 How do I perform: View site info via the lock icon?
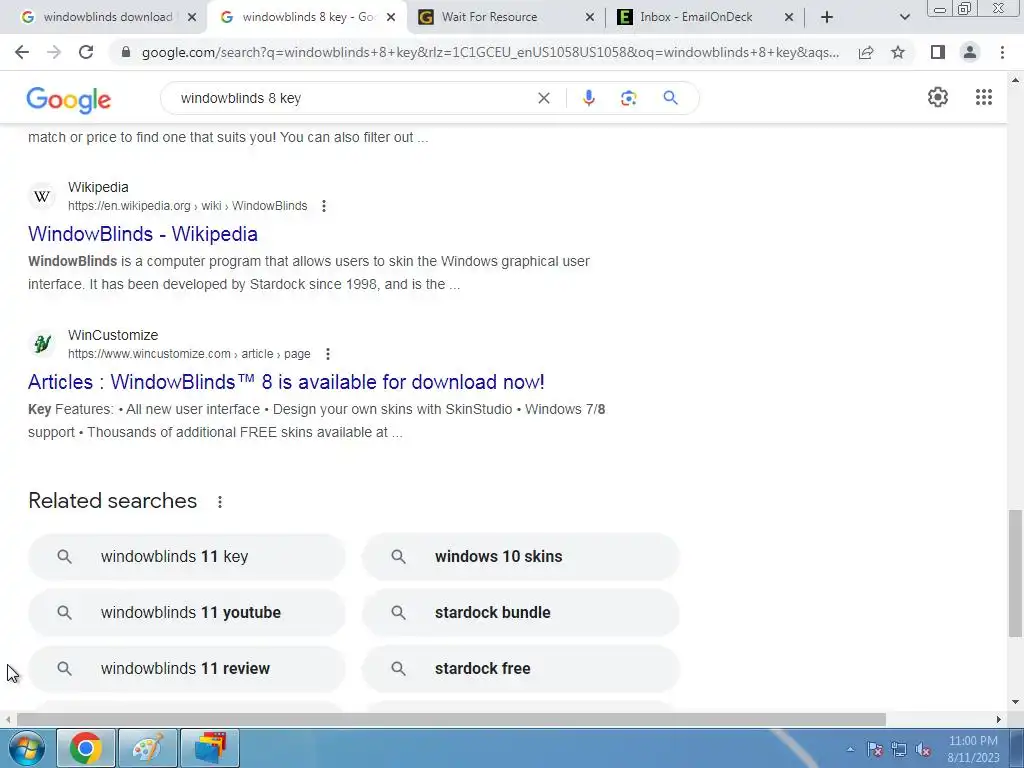tap(126, 52)
